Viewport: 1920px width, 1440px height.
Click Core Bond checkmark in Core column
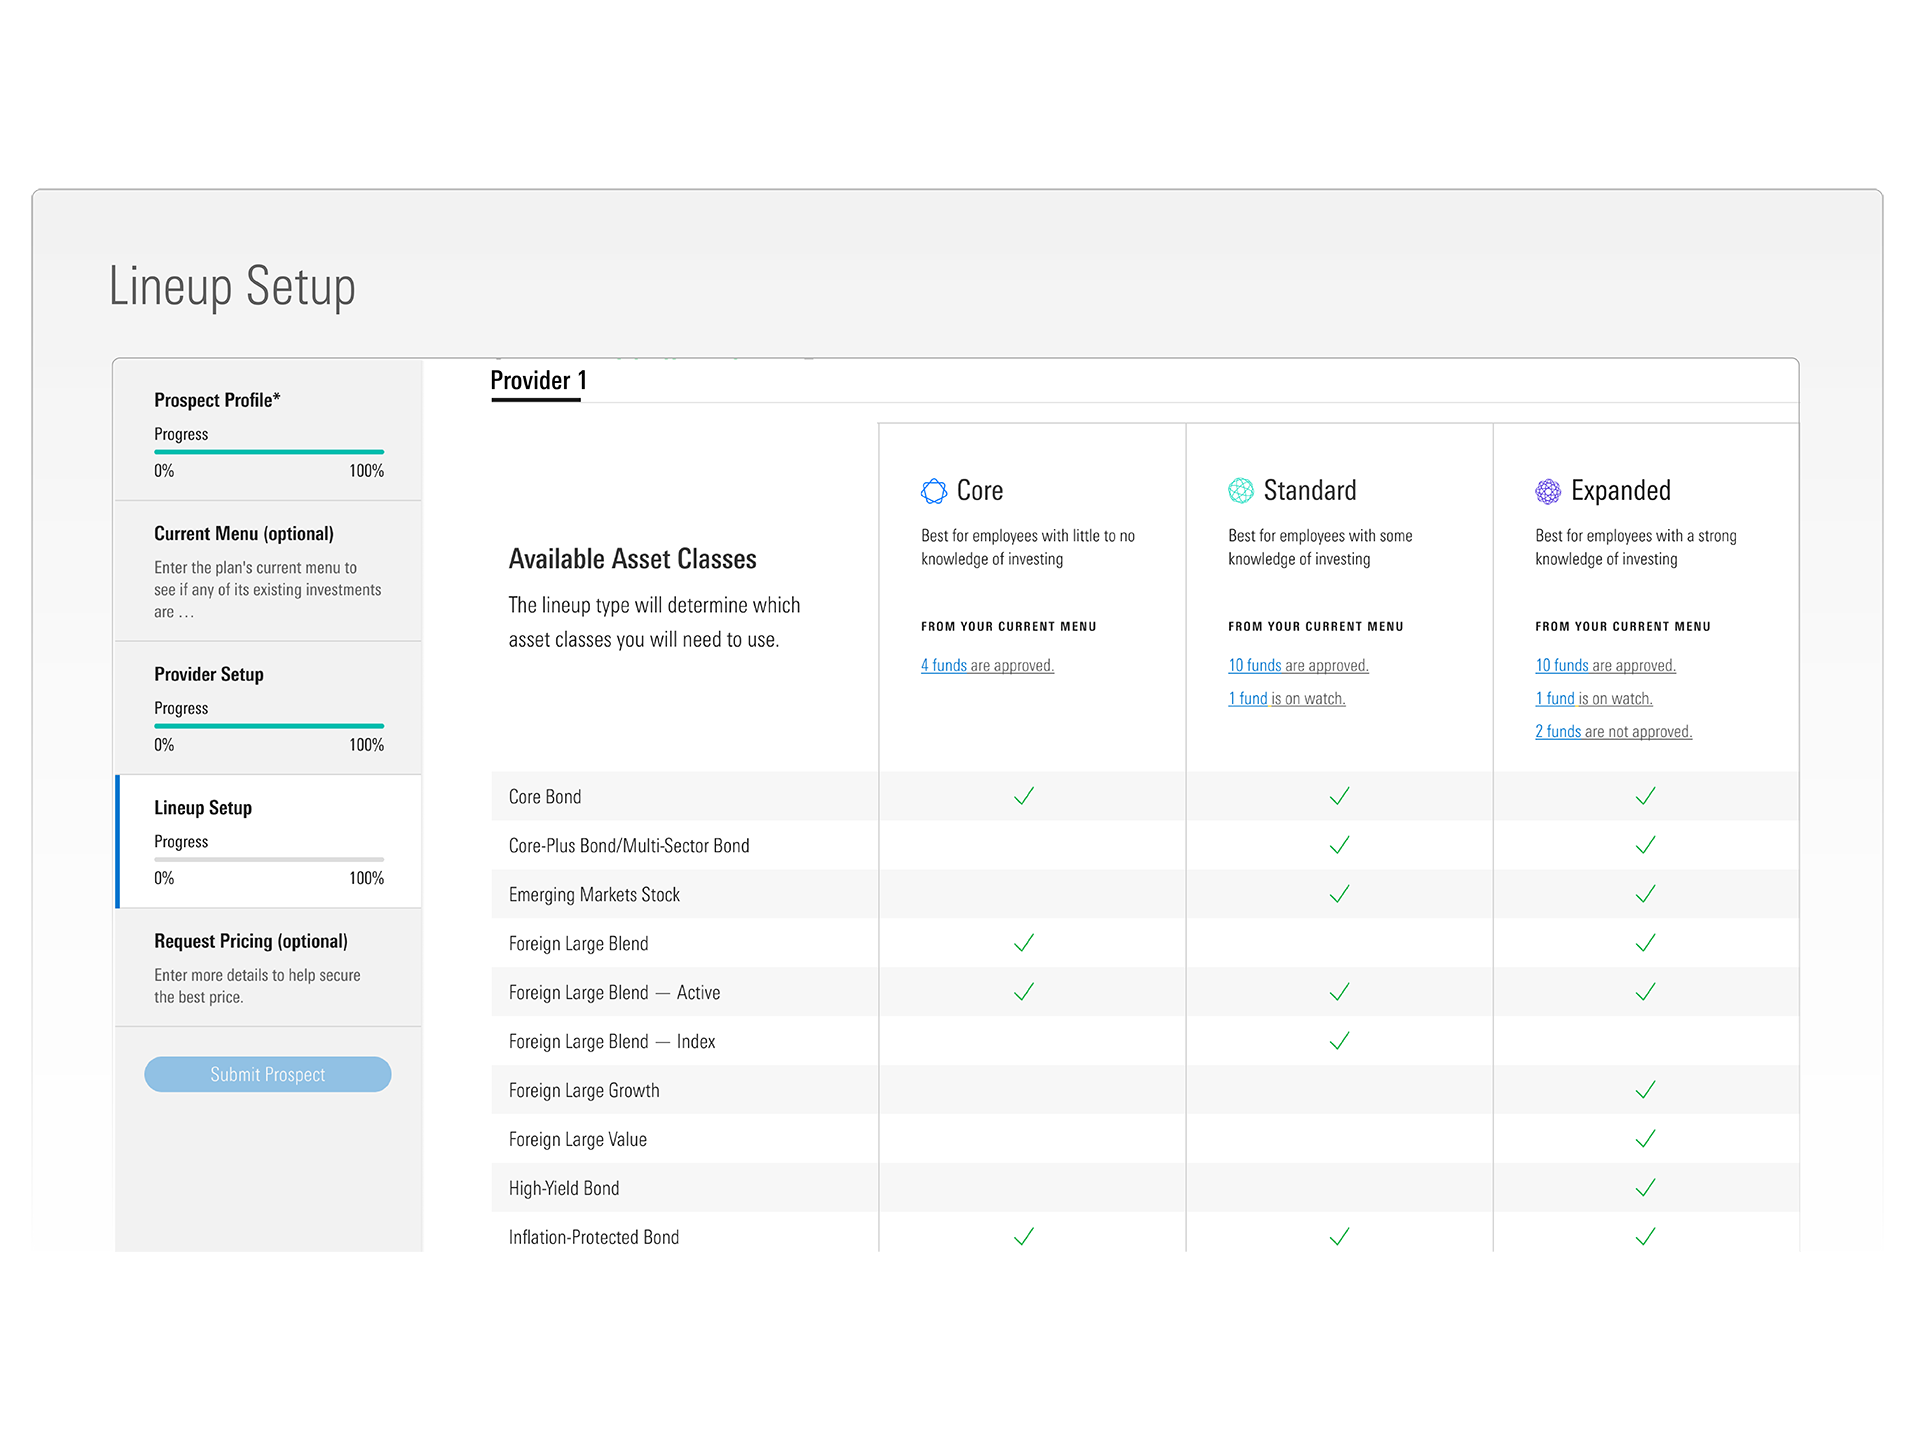click(x=1023, y=796)
